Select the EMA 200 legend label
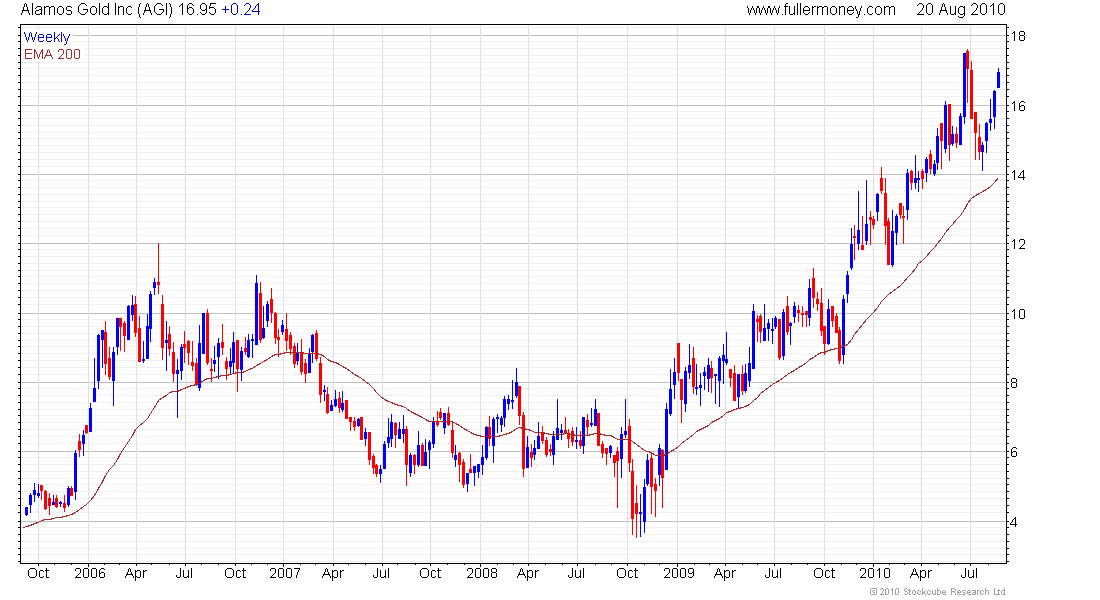This screenshot has height=600, width=1100. point(52,54)
